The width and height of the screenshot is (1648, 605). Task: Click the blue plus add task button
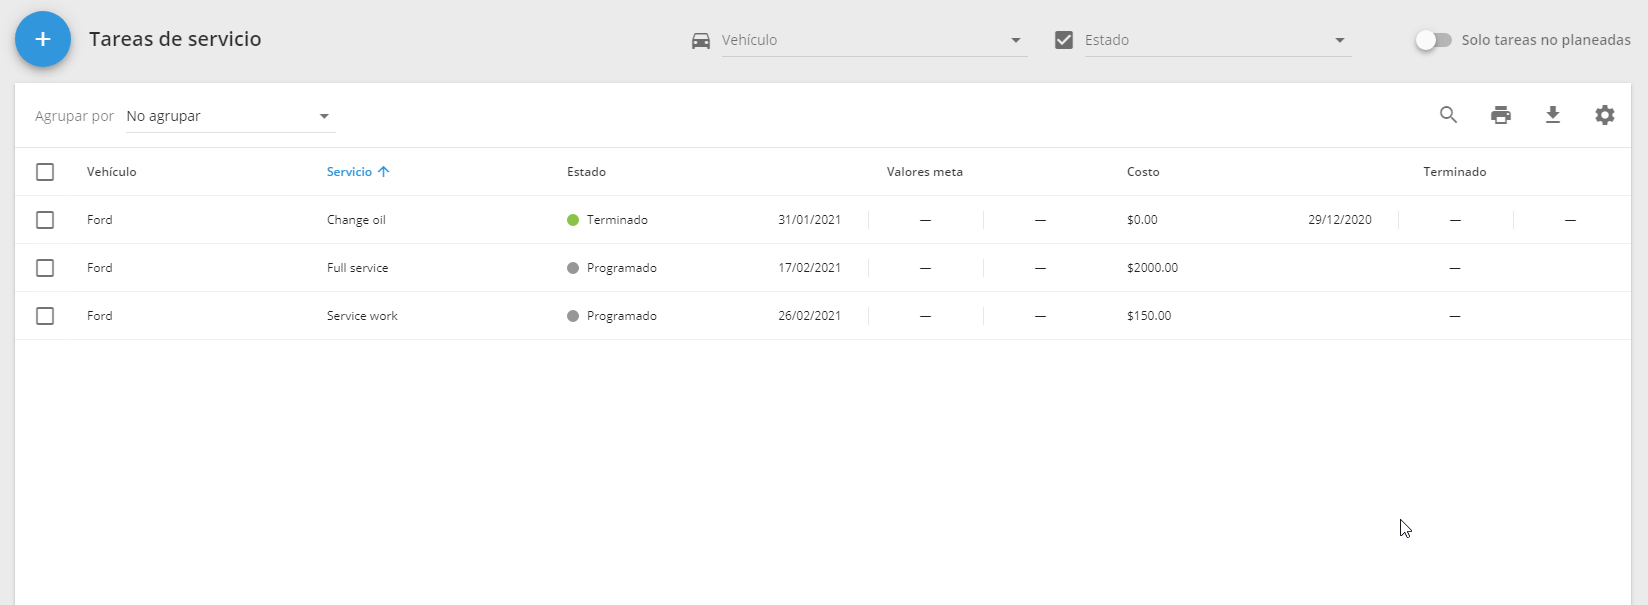click(x=43, y=39)
